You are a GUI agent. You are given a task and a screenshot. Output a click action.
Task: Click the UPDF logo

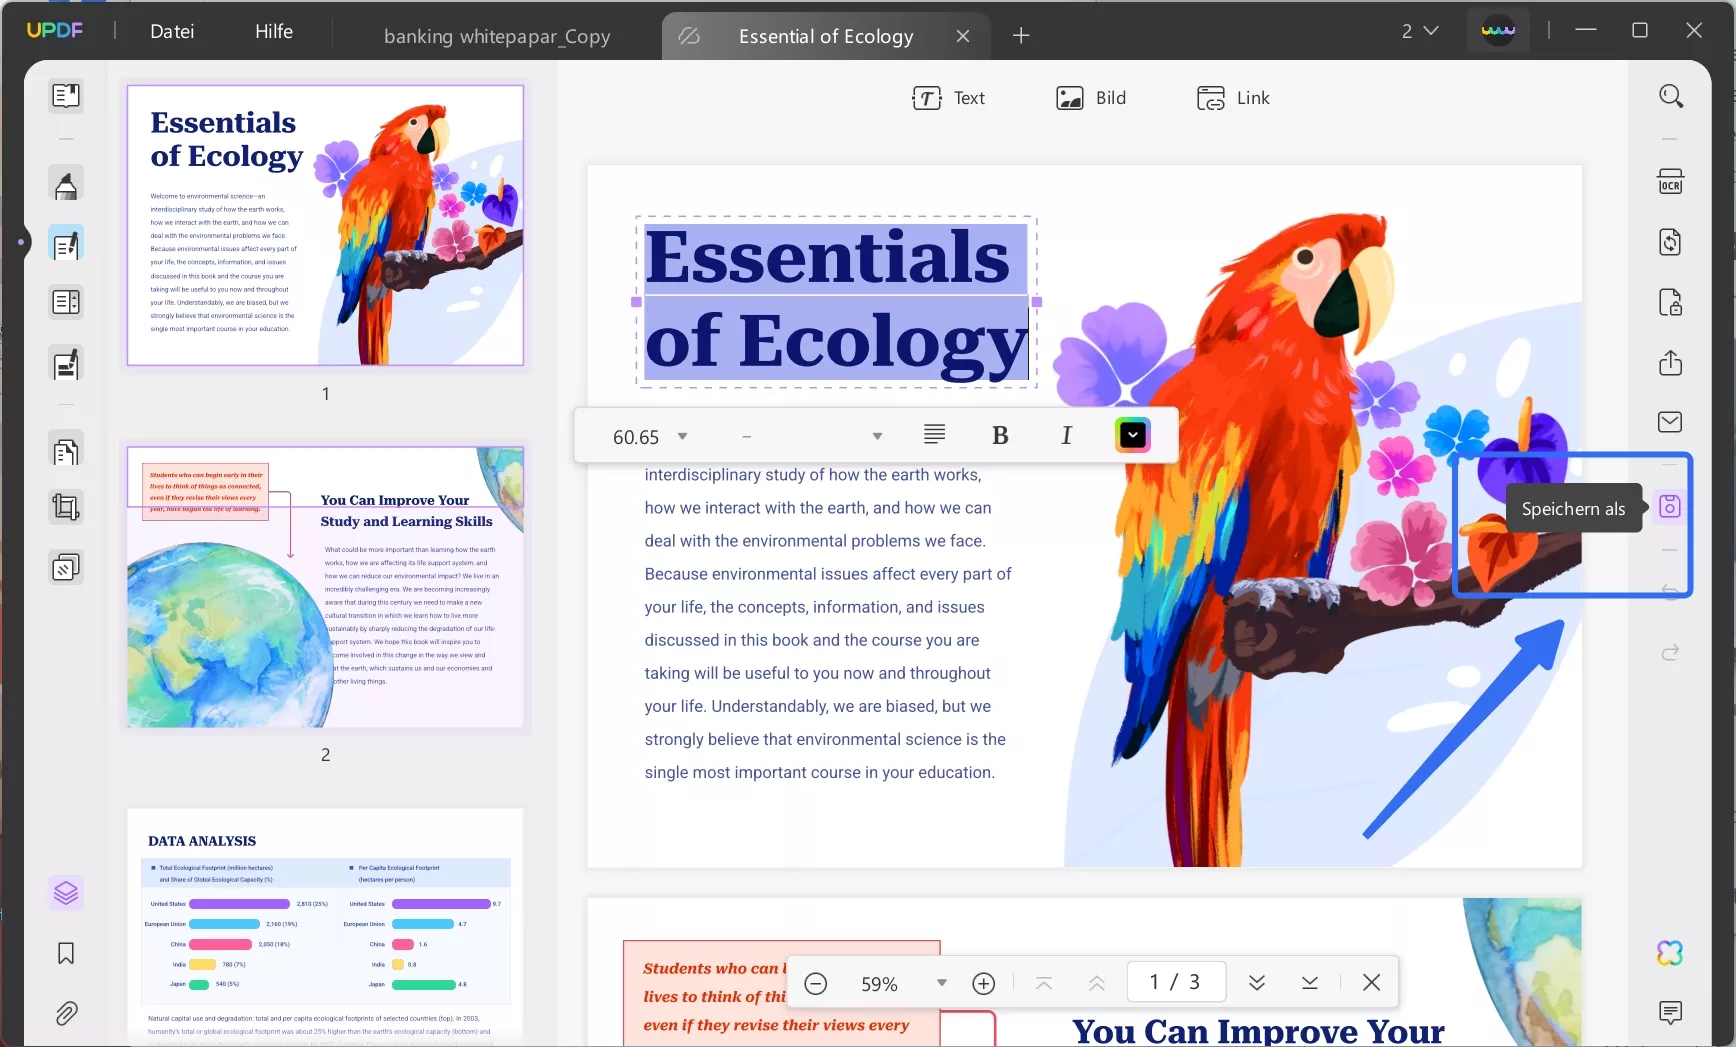tap(55, 30)
